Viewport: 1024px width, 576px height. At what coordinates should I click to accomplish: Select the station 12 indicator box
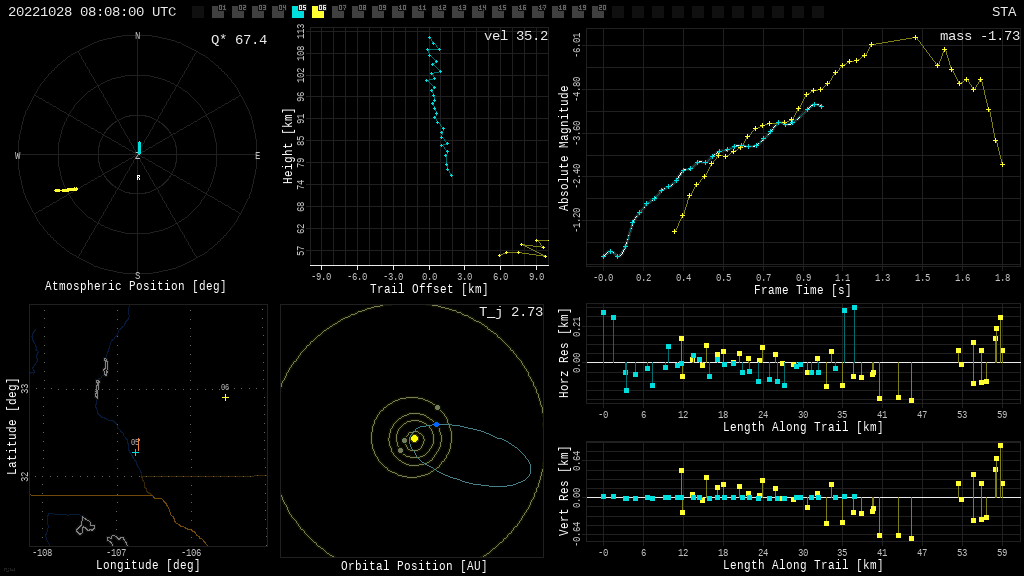(438, 12)
